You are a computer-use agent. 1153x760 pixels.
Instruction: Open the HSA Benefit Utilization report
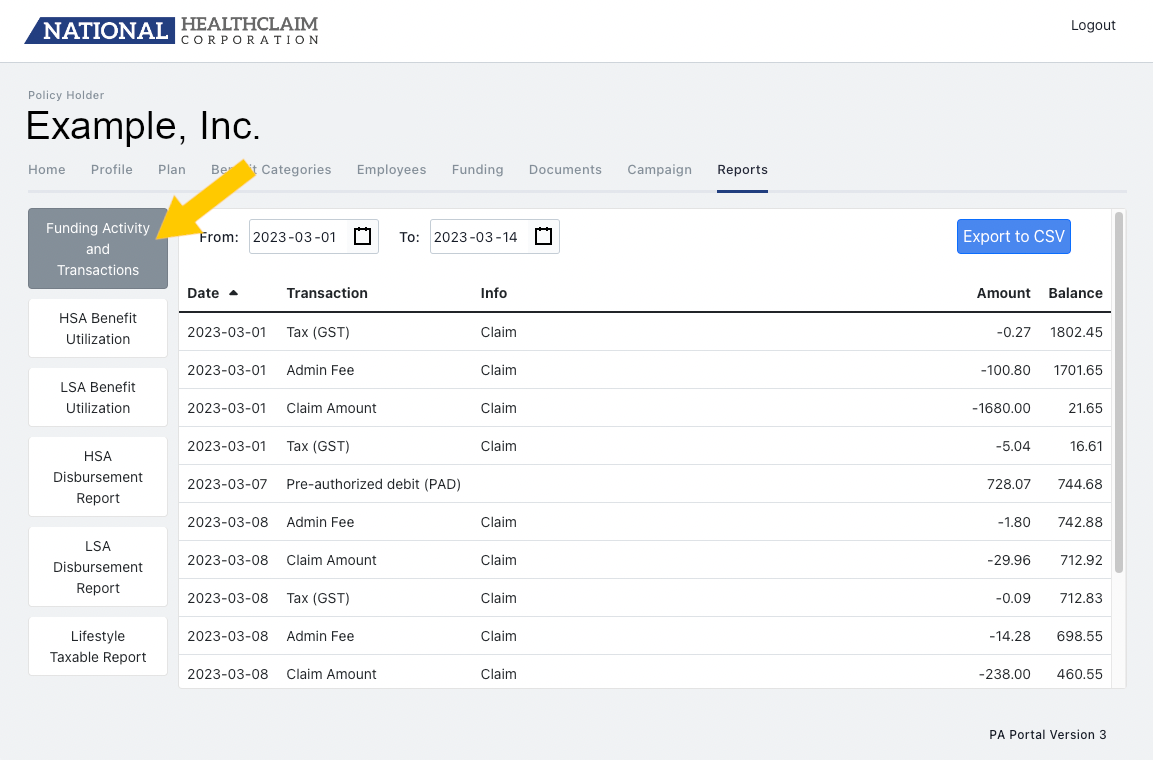(98, 329)
